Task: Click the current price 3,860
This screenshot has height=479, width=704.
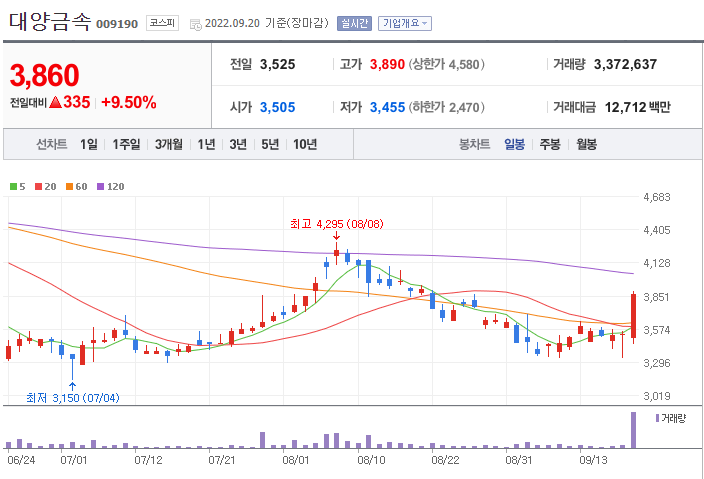Action: (44, 75)
